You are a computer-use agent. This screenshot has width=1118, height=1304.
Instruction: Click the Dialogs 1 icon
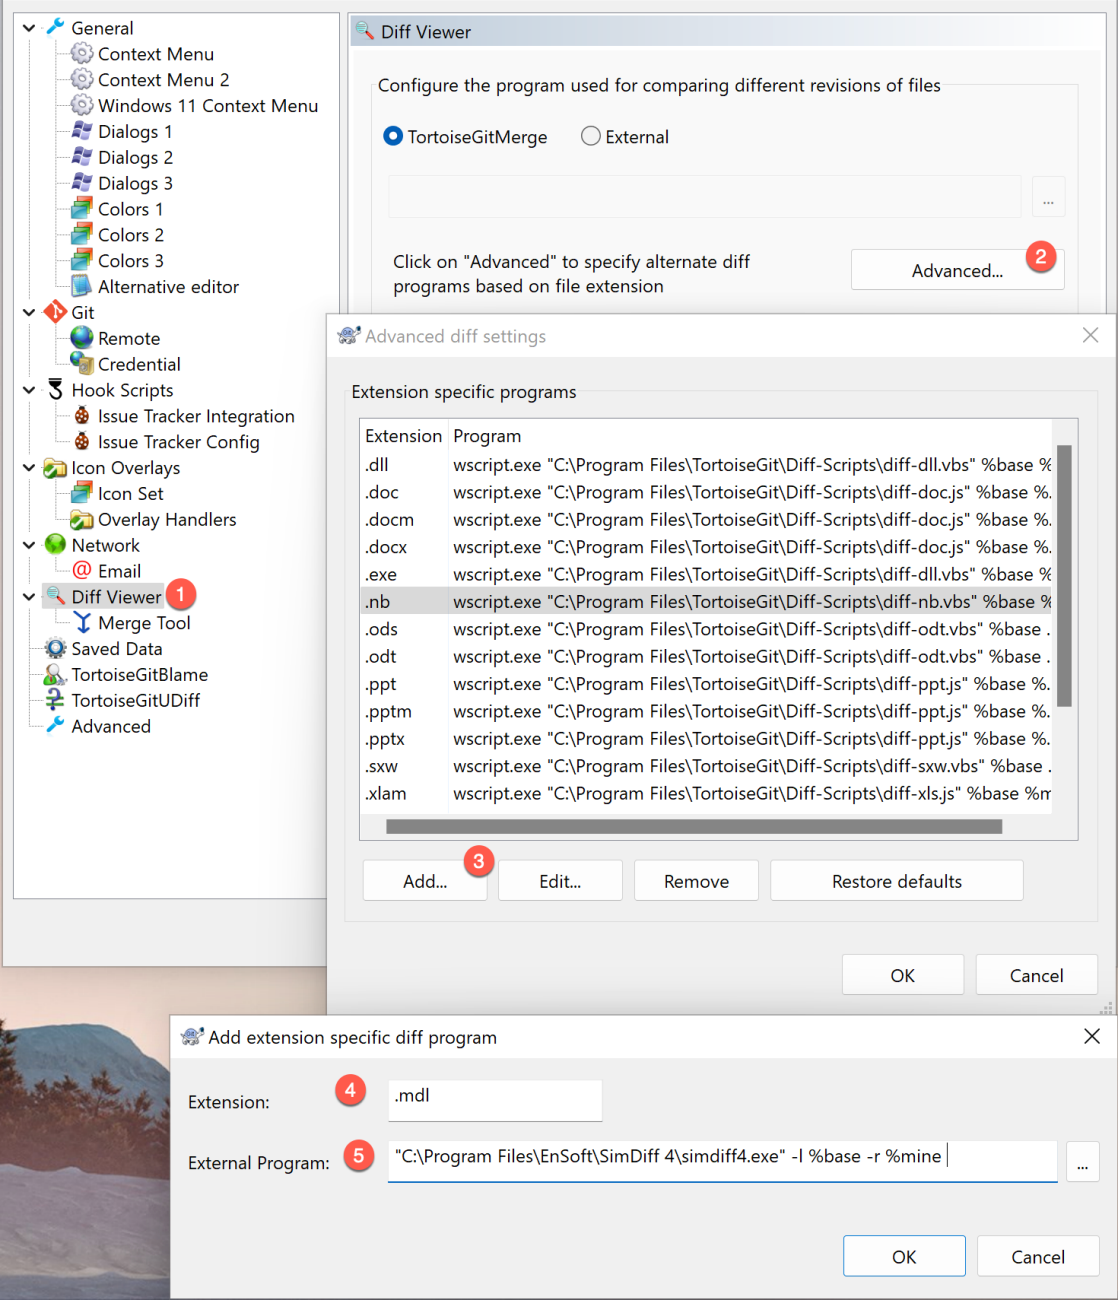tap(82, 131)
